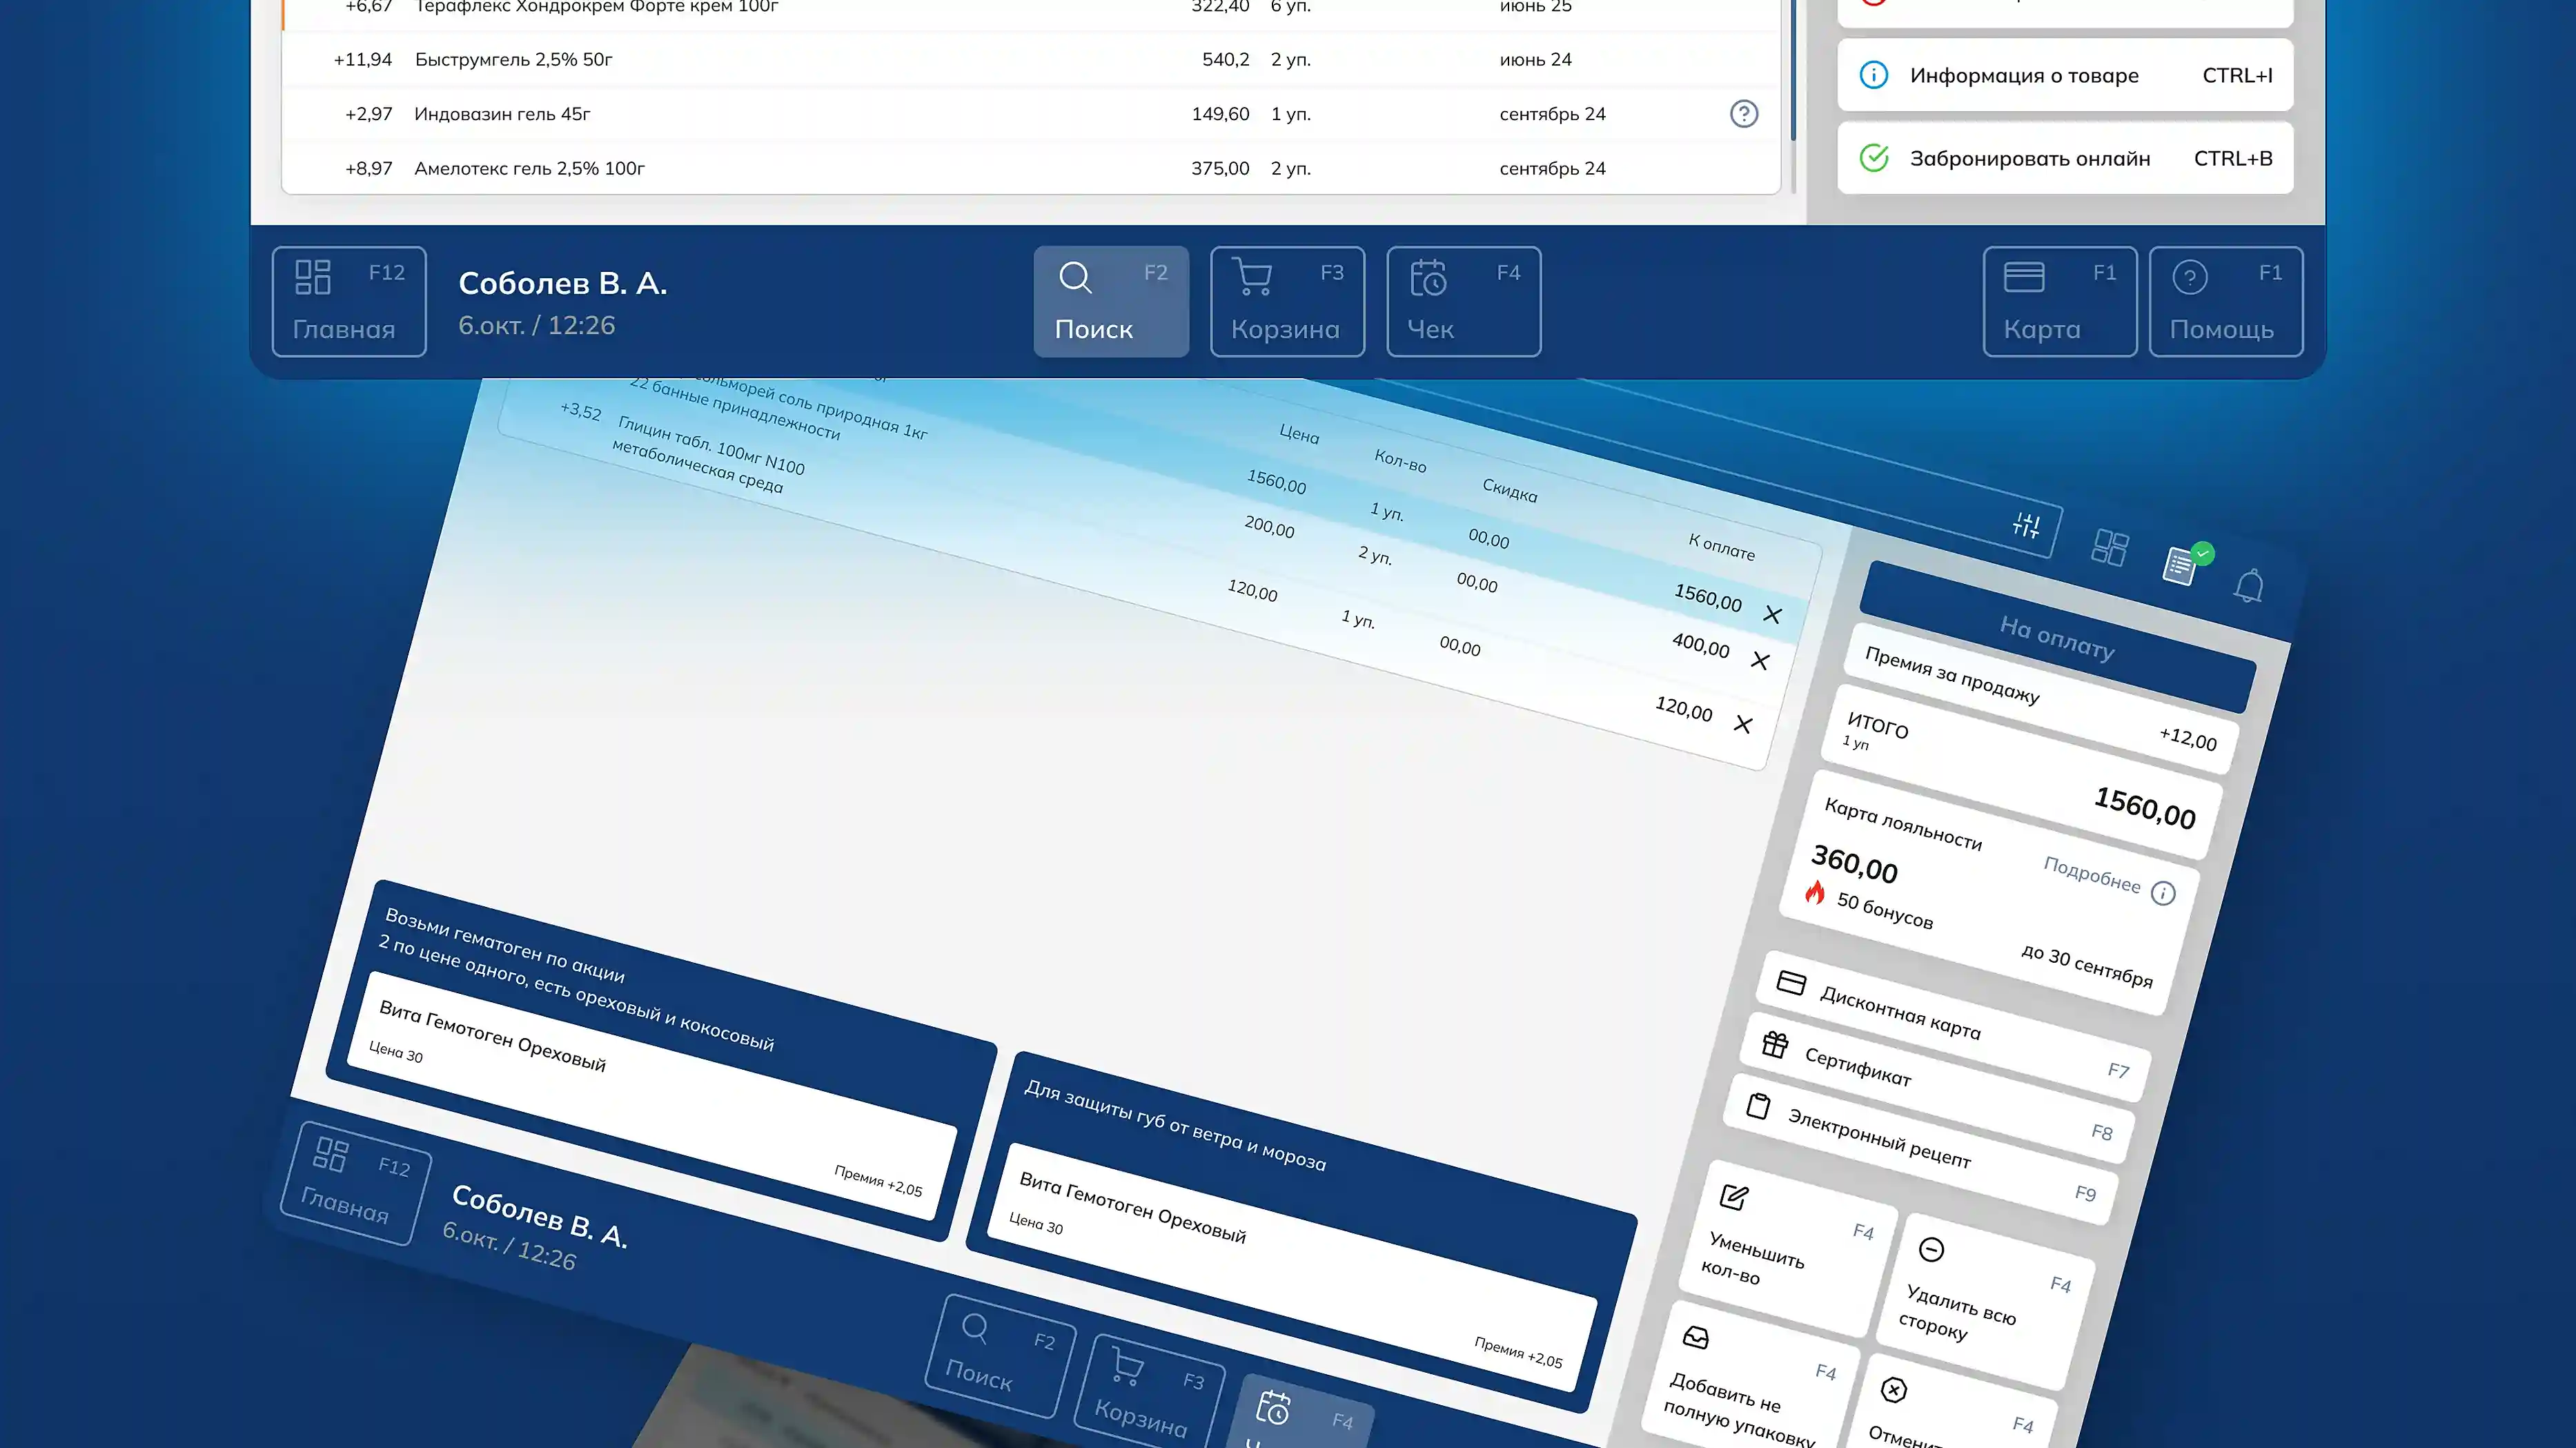Click calendar clock icon on upper Чек tab

pyautogui.click(x=1428, y=277)
